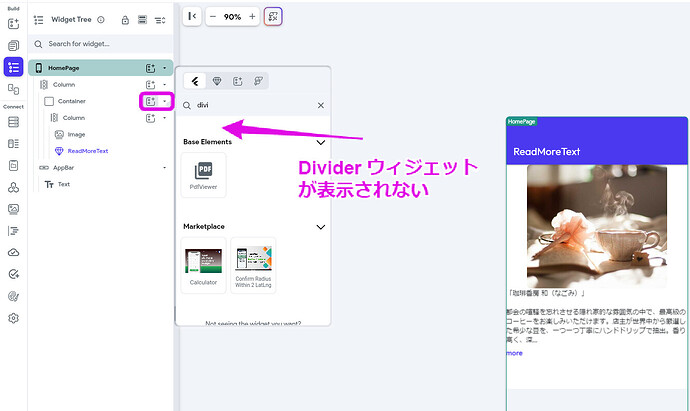Switch to the components tab in popup
Image resolution: width=690 pixels, height=411 pixels.
238,81
